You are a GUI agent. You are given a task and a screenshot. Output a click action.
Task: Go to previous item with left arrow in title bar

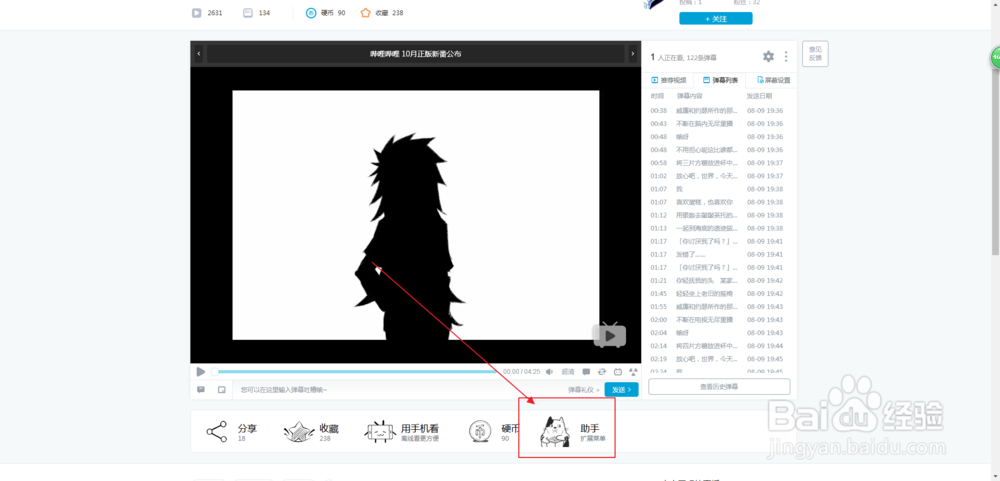tap(198, 54)
